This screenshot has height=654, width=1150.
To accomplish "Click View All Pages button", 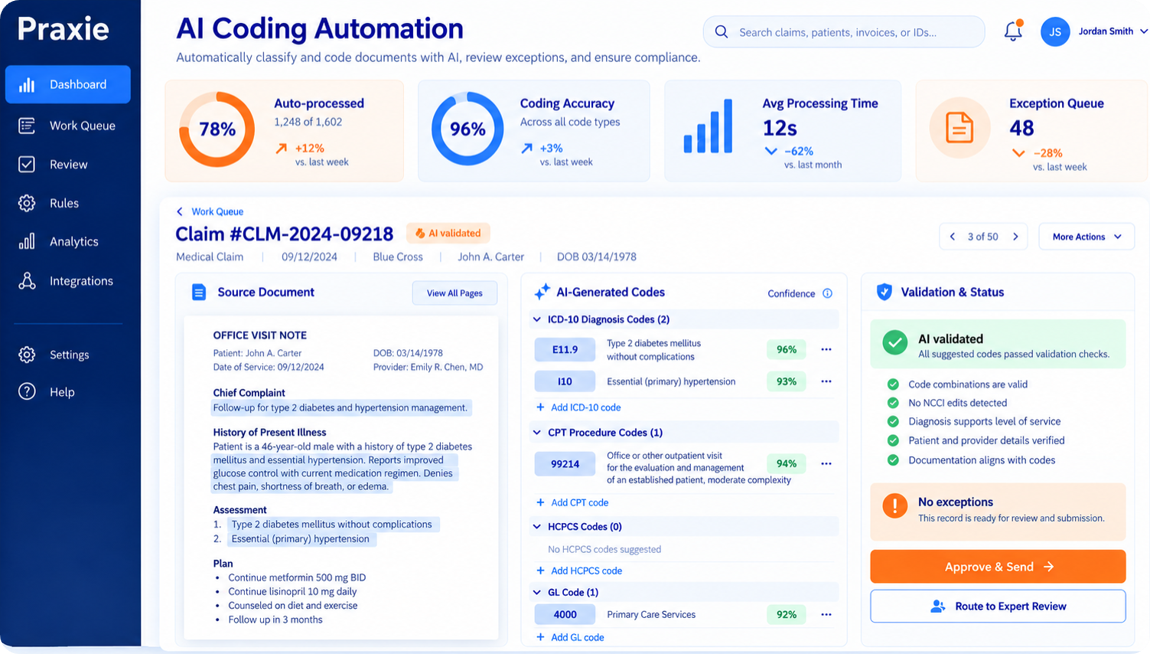I will [x=454, y=293].
